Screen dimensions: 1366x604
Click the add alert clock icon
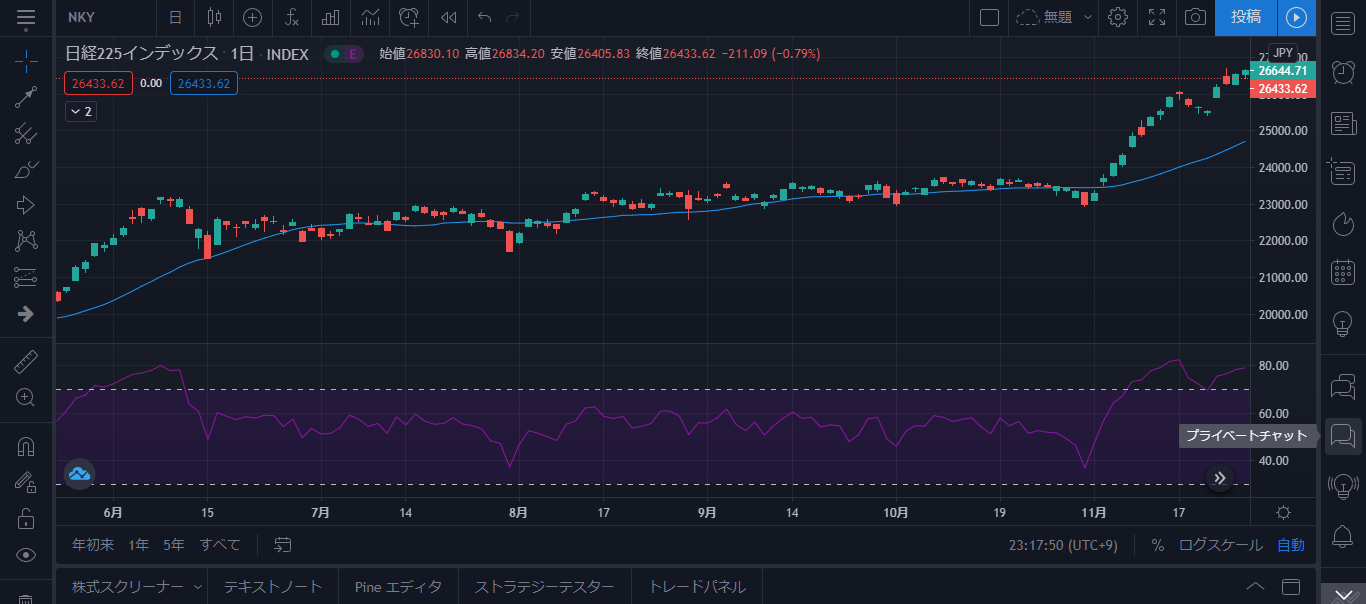tap(409, 17)
